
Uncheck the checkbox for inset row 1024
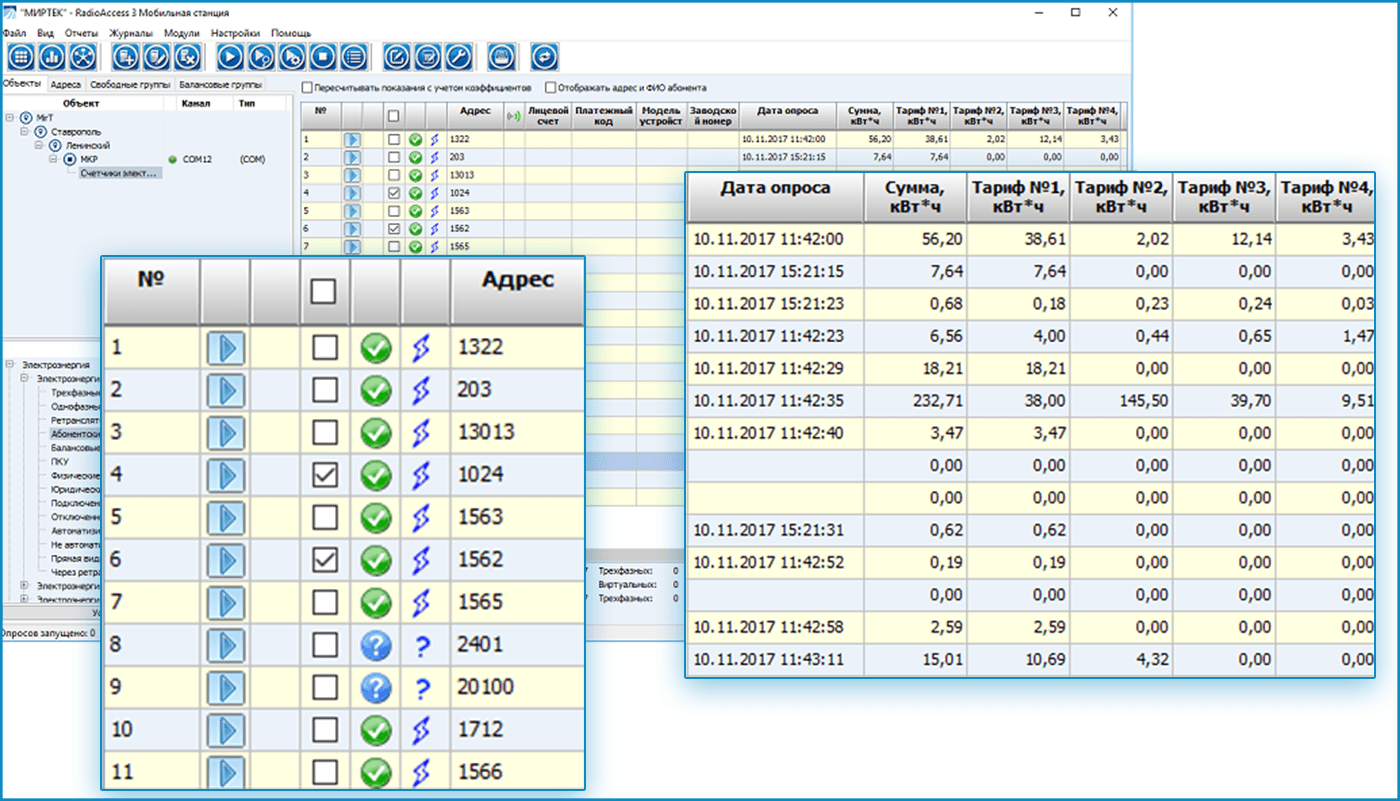pyautogui.click(x=324, y=475)
